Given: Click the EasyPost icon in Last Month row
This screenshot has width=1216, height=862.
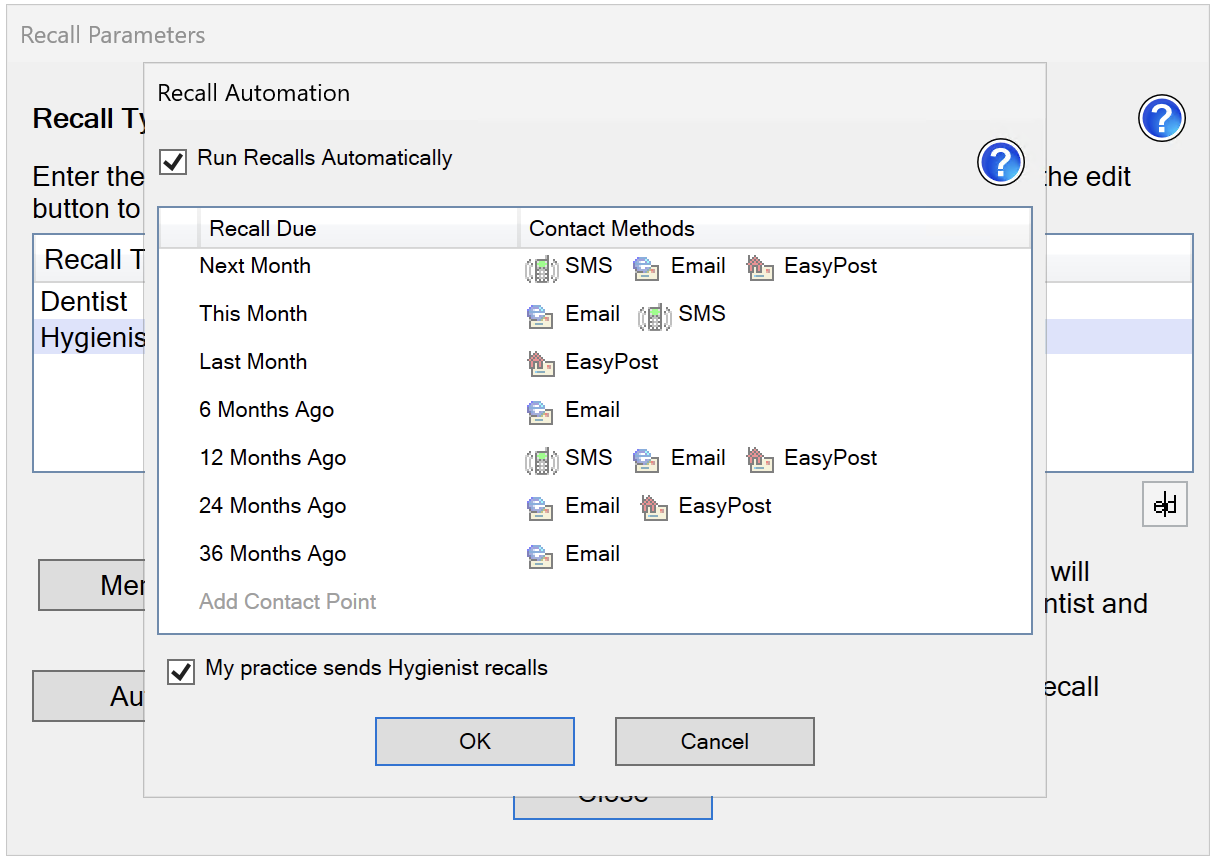Looking at the screenshot, I should 541,364.
